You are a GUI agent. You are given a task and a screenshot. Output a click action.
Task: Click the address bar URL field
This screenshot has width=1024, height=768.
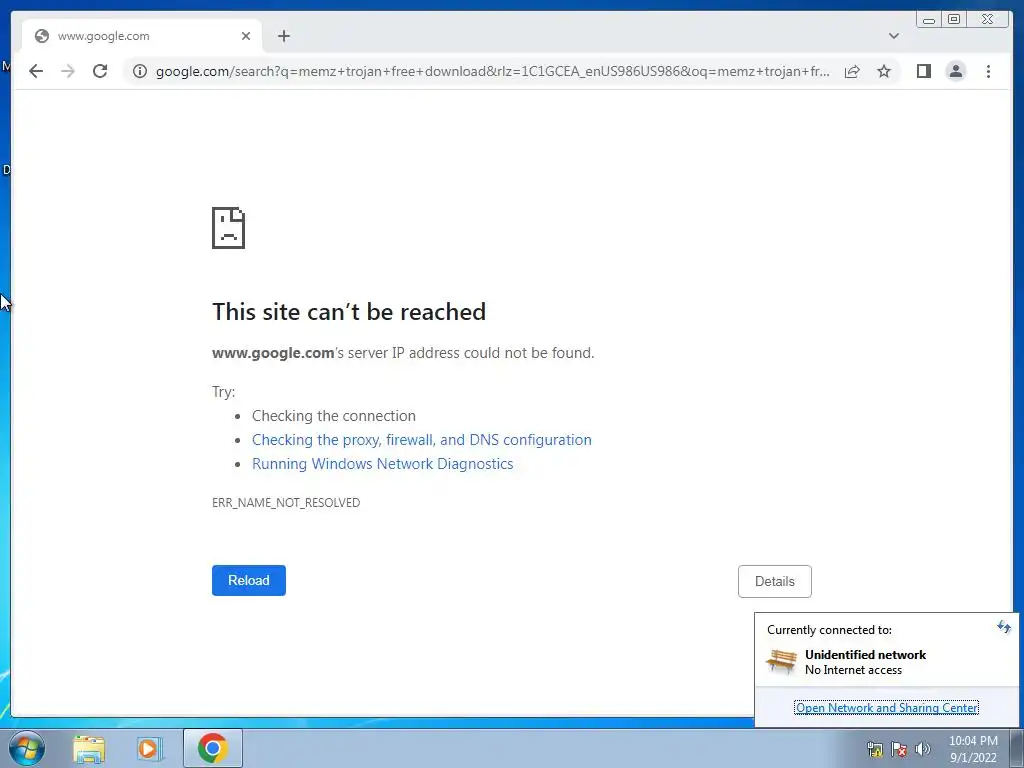493,71
